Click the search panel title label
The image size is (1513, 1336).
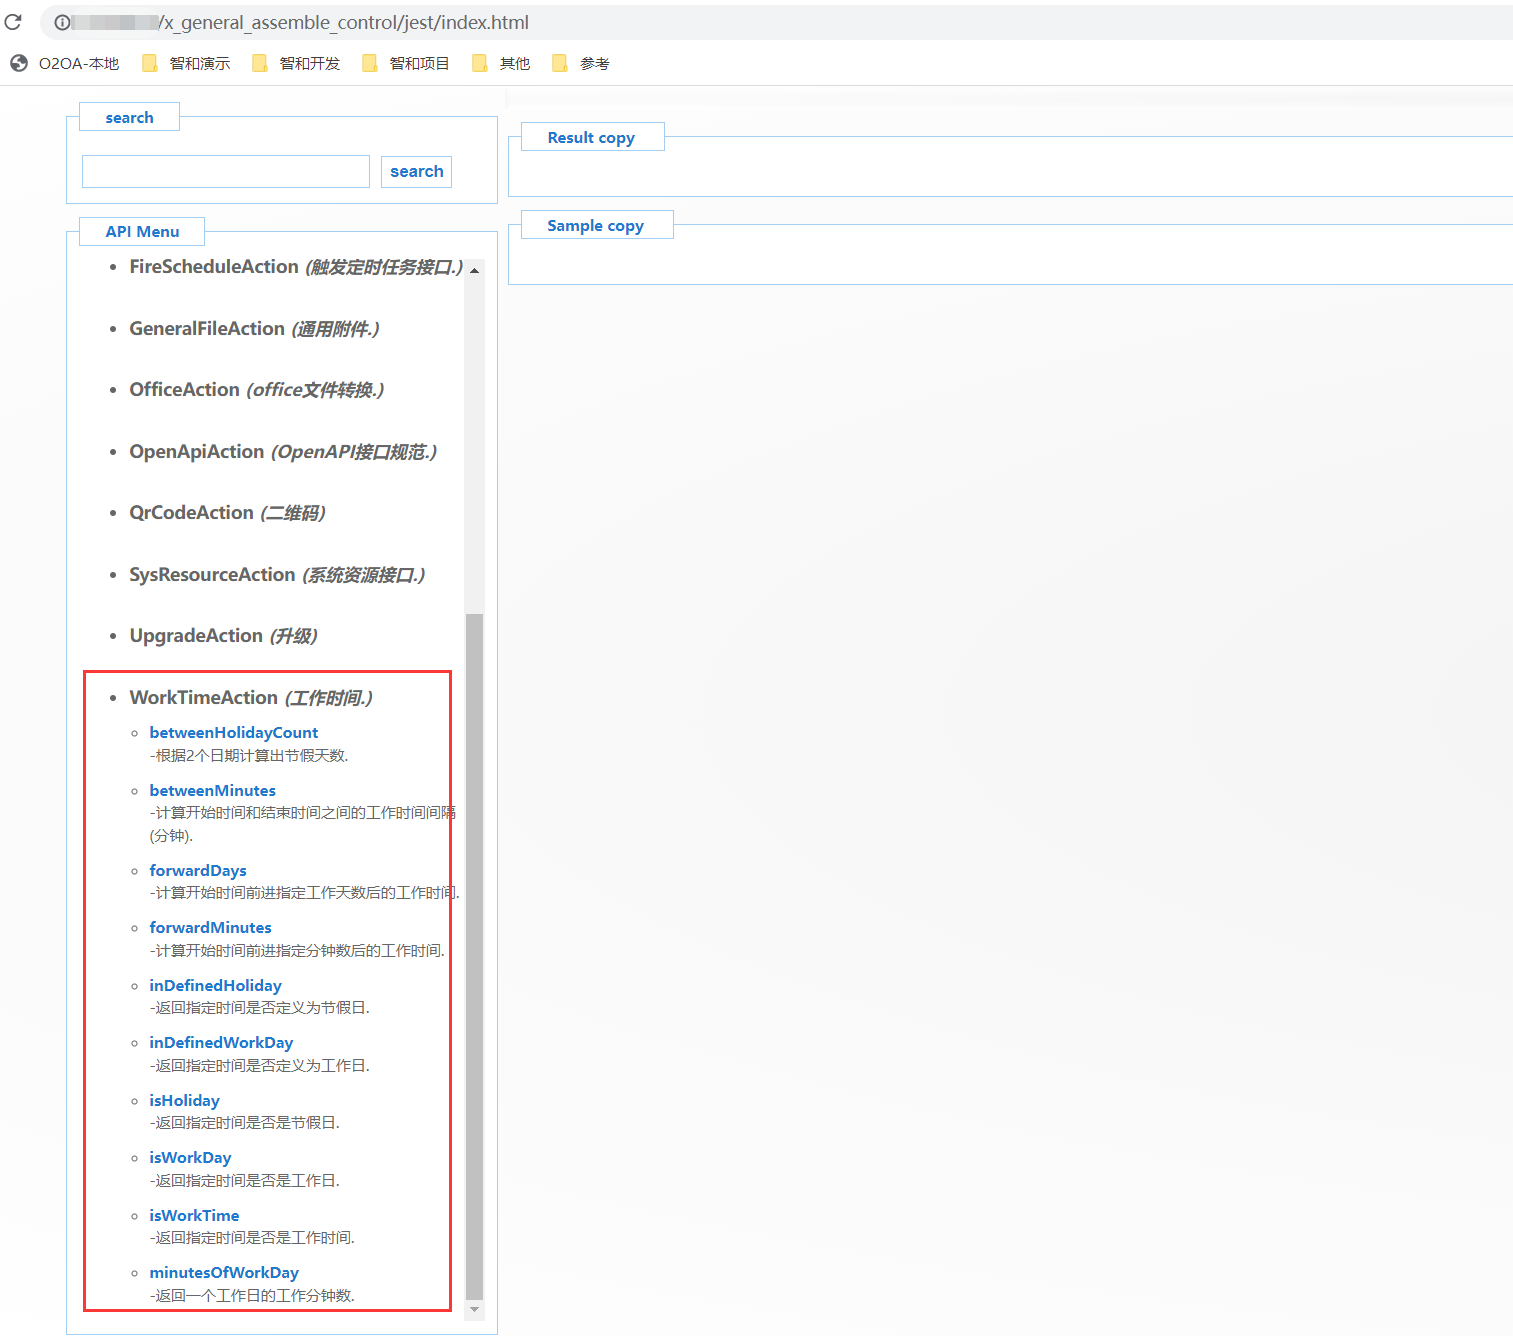click(130, 118)
